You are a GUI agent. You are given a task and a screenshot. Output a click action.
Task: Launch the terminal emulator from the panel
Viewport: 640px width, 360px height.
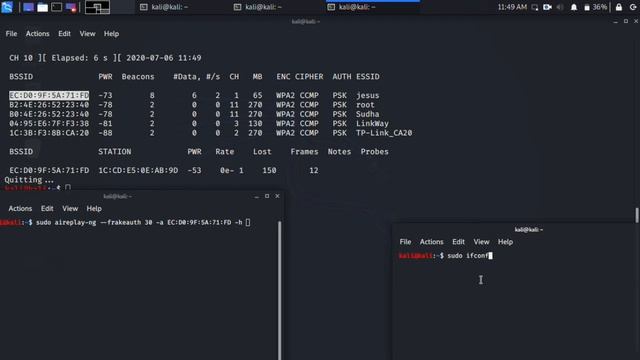57,7
